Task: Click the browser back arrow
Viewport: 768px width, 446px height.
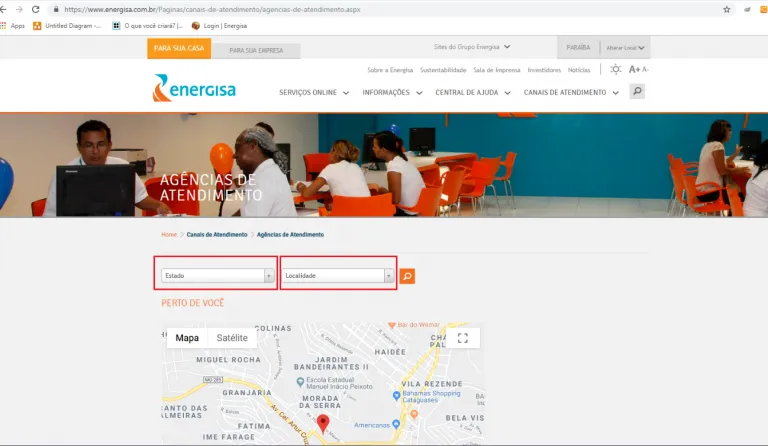Action: (x=3, y=9)
